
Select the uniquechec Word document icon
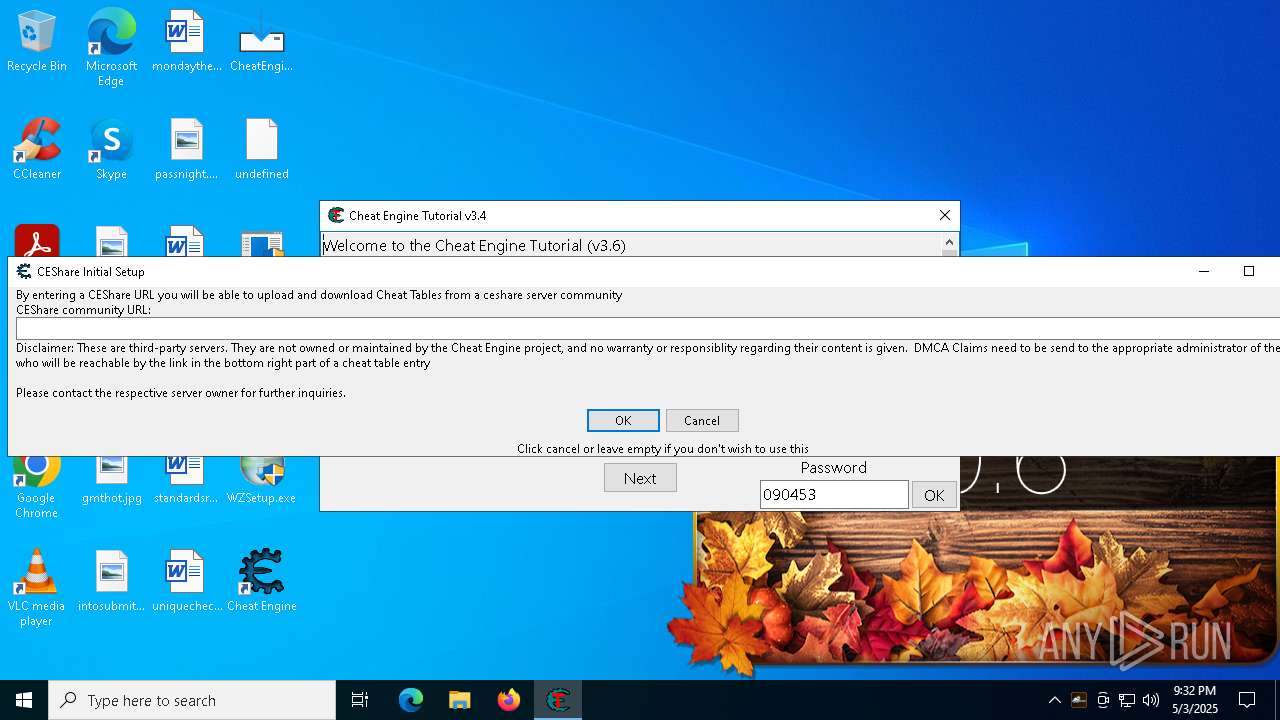[186, 581]
